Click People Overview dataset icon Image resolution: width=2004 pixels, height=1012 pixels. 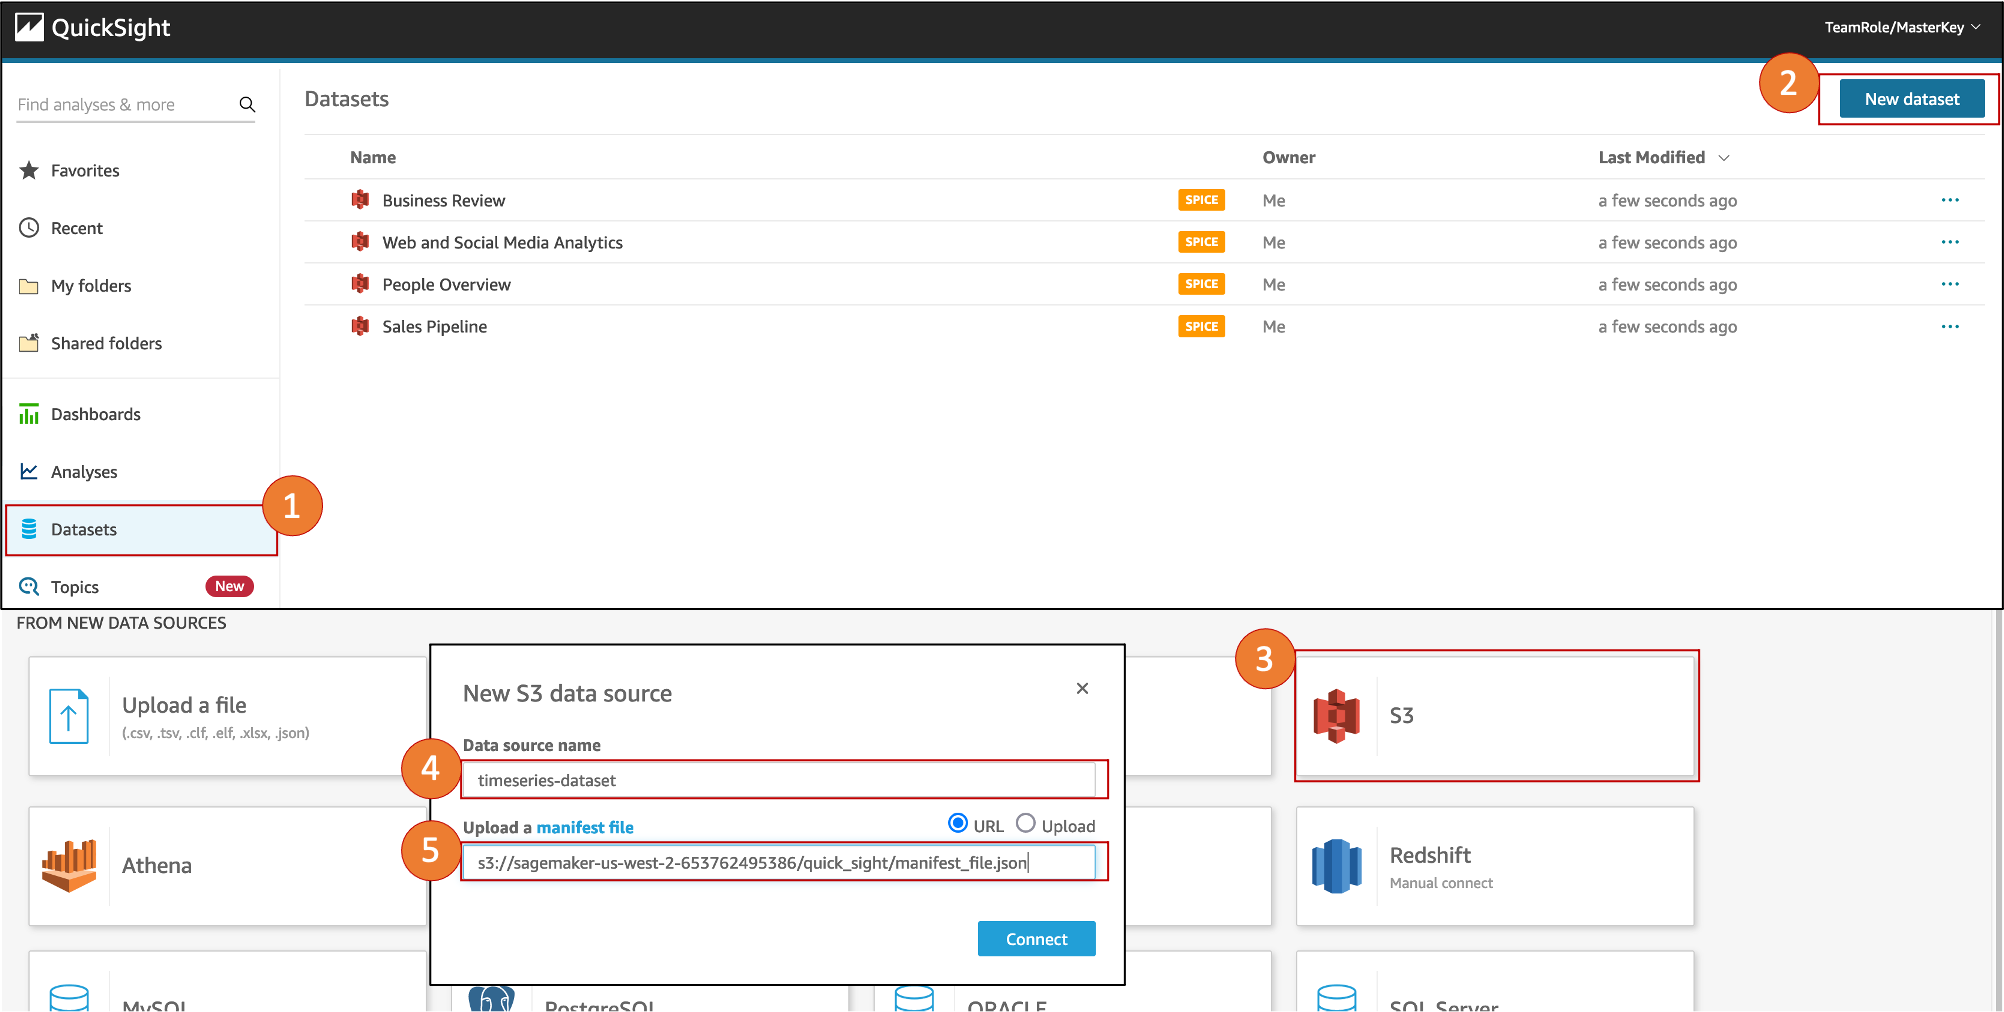360,284
